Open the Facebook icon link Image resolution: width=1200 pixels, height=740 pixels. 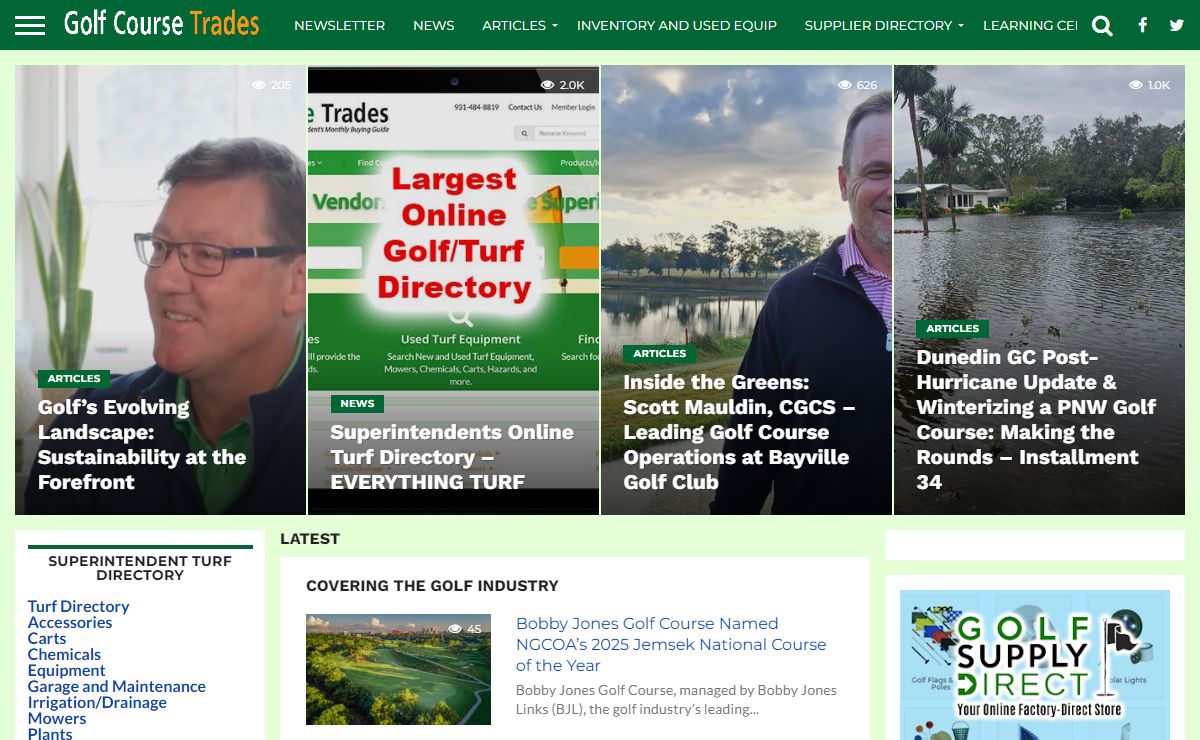(x=1143, y=25)
